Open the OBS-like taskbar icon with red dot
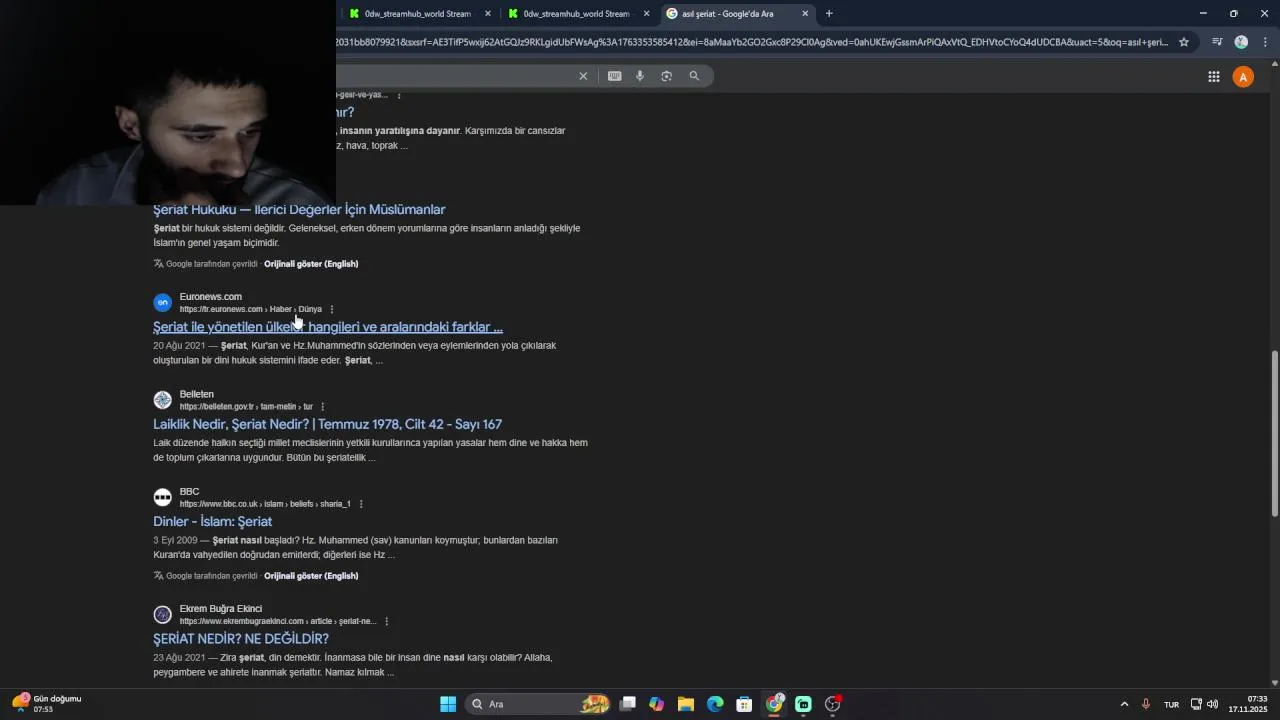Screen dimensions: 1280x720 click(833, 704)
